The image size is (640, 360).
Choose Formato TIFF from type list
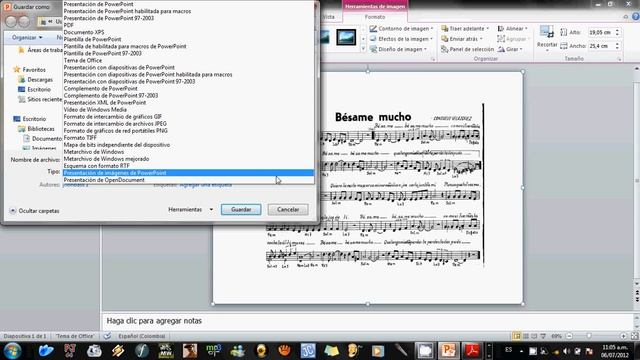click(x=189, y=138)
